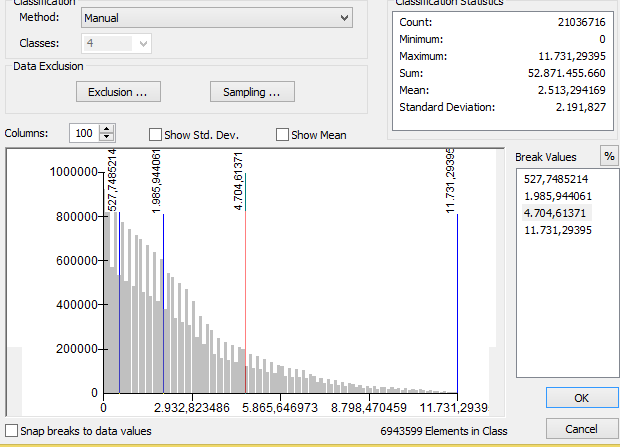Click the 1.985,944061 break line on the histogram

(164, 300)
